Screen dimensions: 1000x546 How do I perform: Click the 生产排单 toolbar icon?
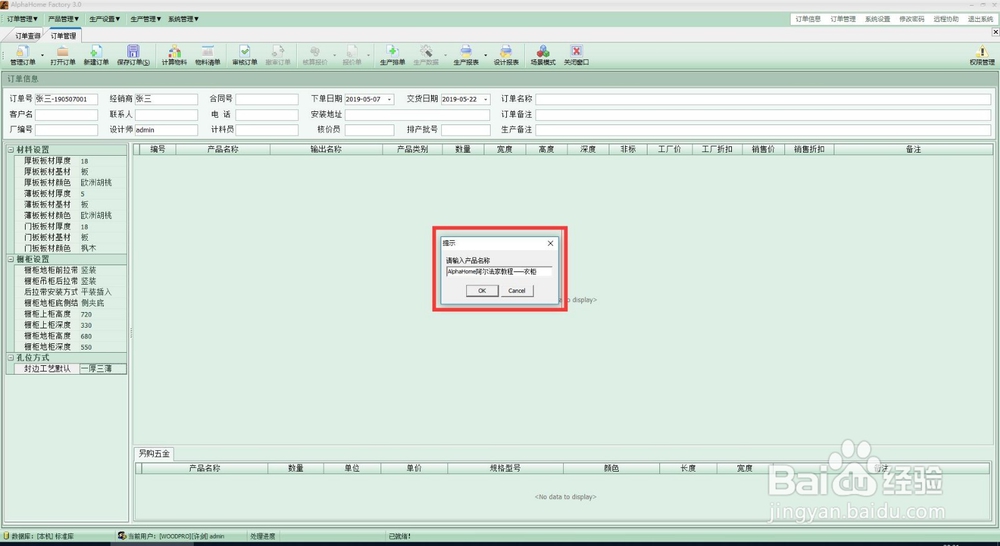tap(392, 55)
